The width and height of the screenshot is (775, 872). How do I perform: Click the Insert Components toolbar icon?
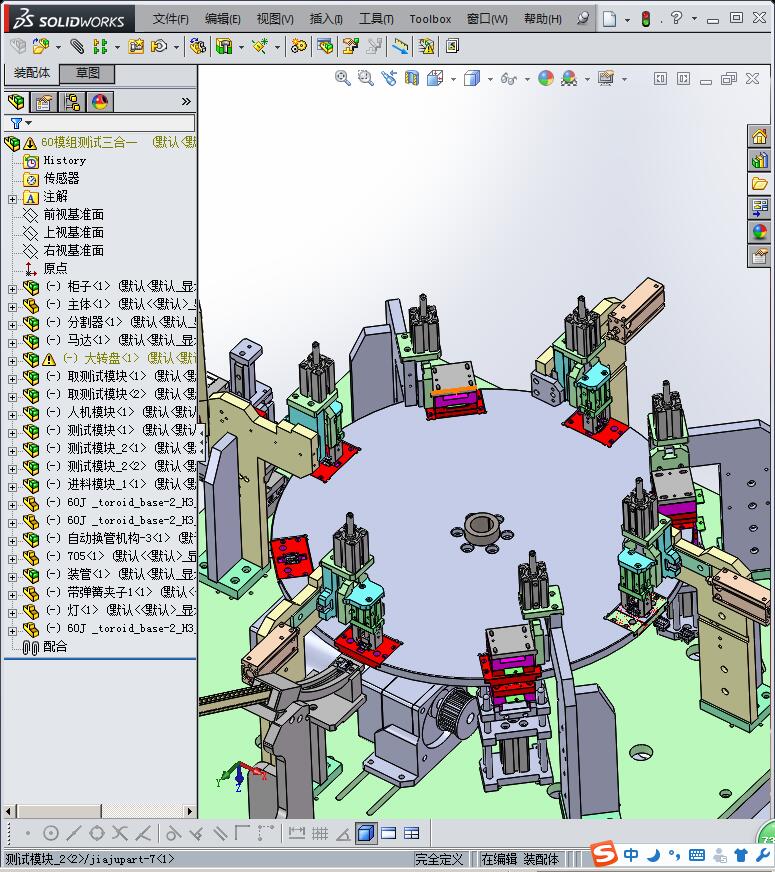41,46
